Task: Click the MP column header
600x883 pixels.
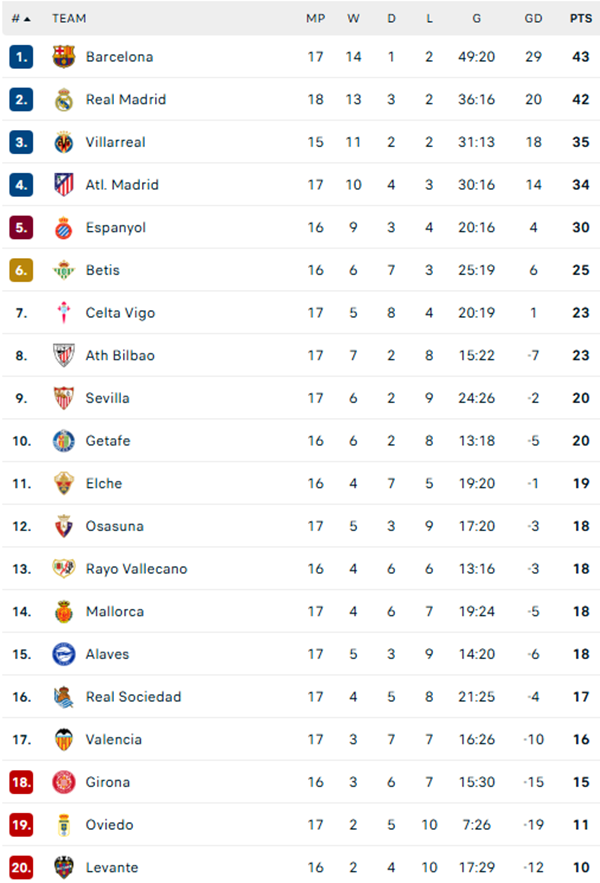Action: point(315,18)
